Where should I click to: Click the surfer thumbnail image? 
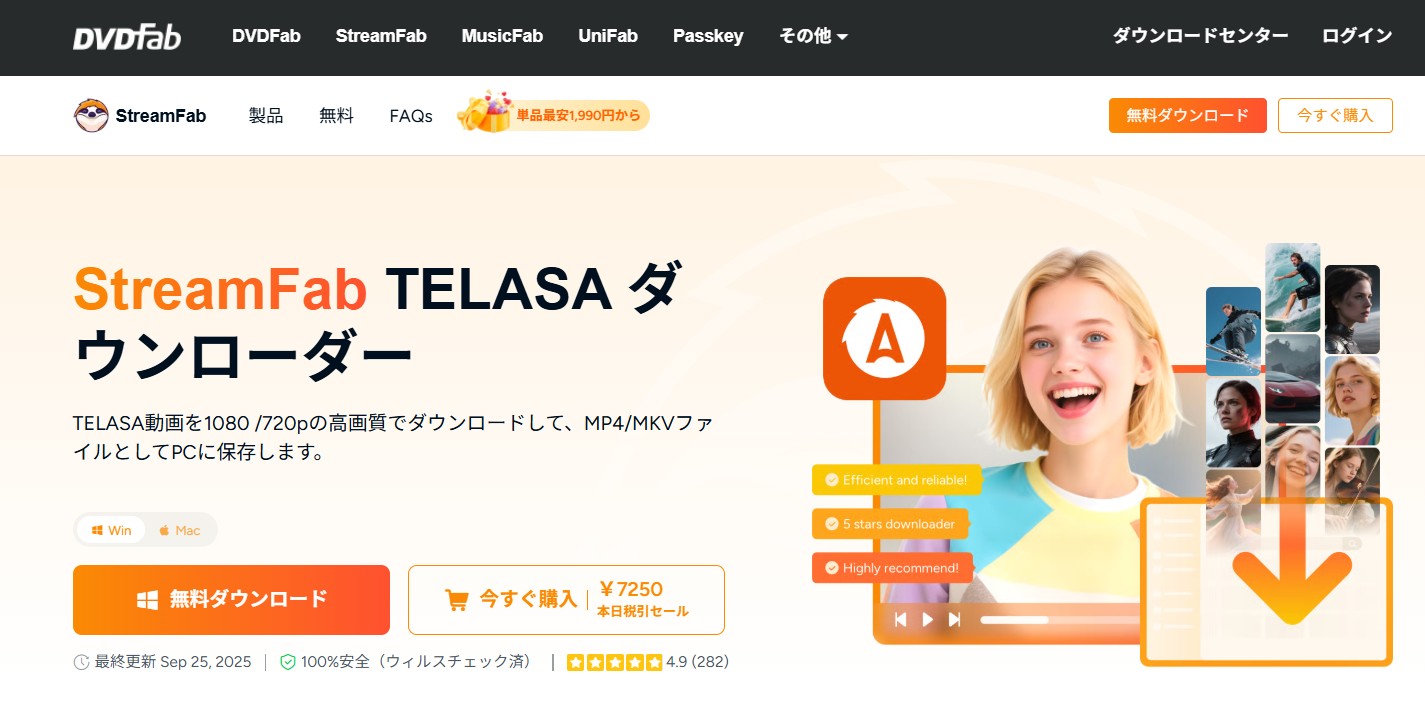1292,287
